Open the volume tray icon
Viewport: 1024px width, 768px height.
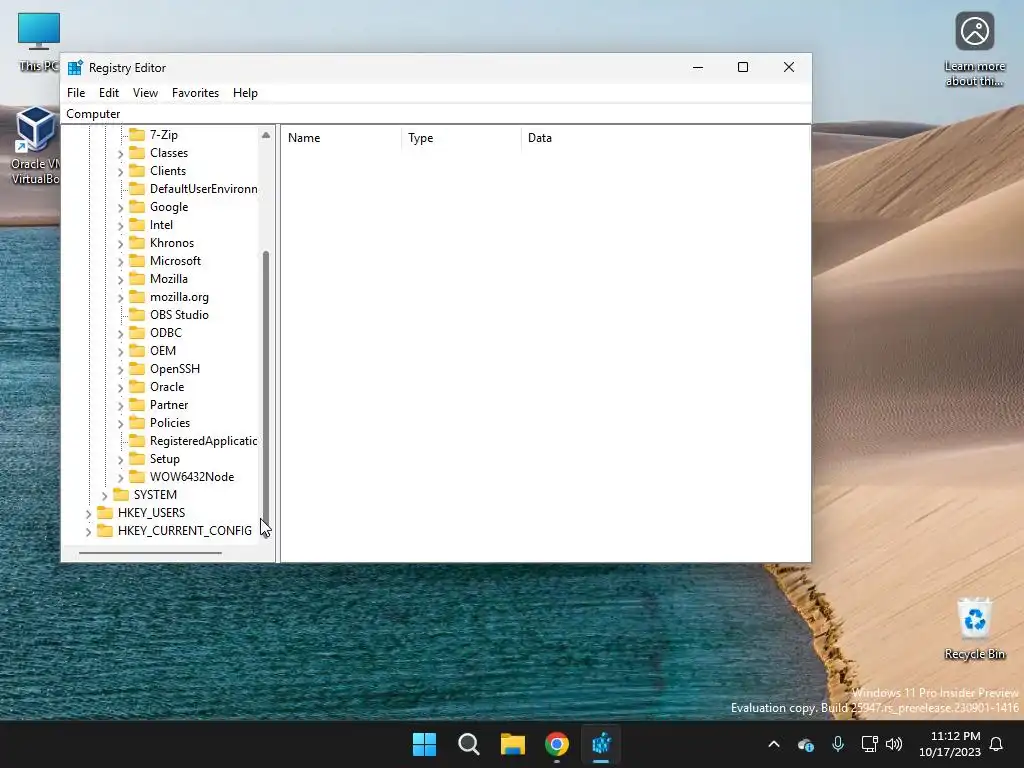tap(894, 744)
